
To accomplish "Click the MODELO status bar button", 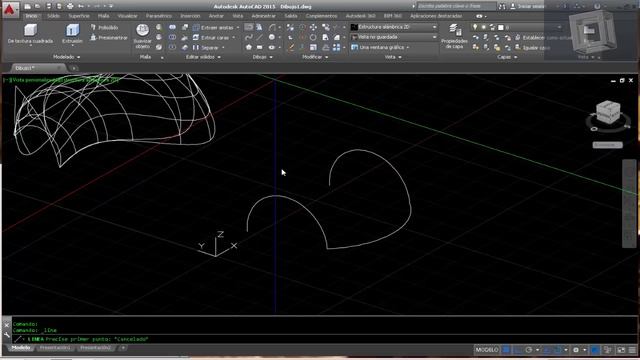I will pos(487,350).
